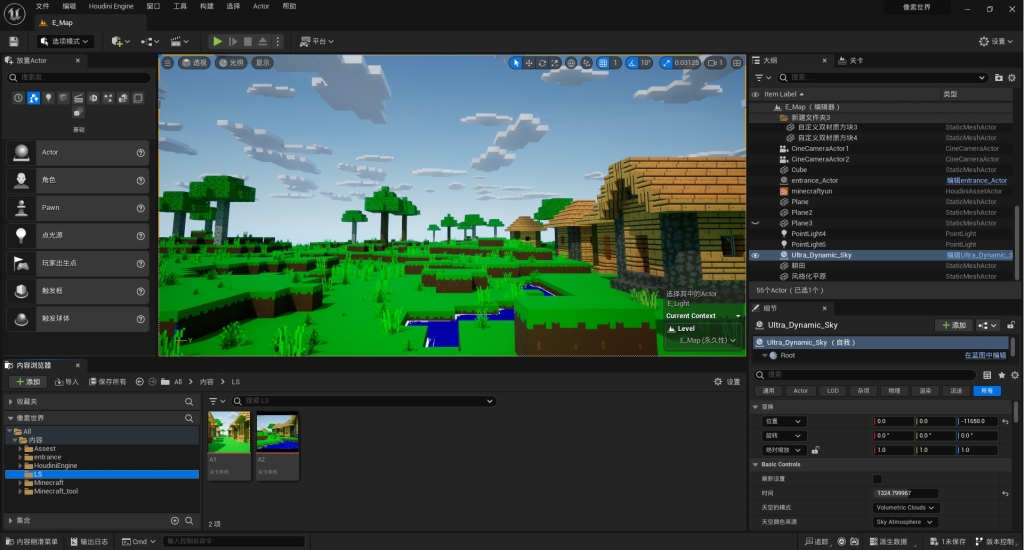
Task: Open the Blueprints toolbar dropdown
Action: pyautogui.click(x=150, y=41)
